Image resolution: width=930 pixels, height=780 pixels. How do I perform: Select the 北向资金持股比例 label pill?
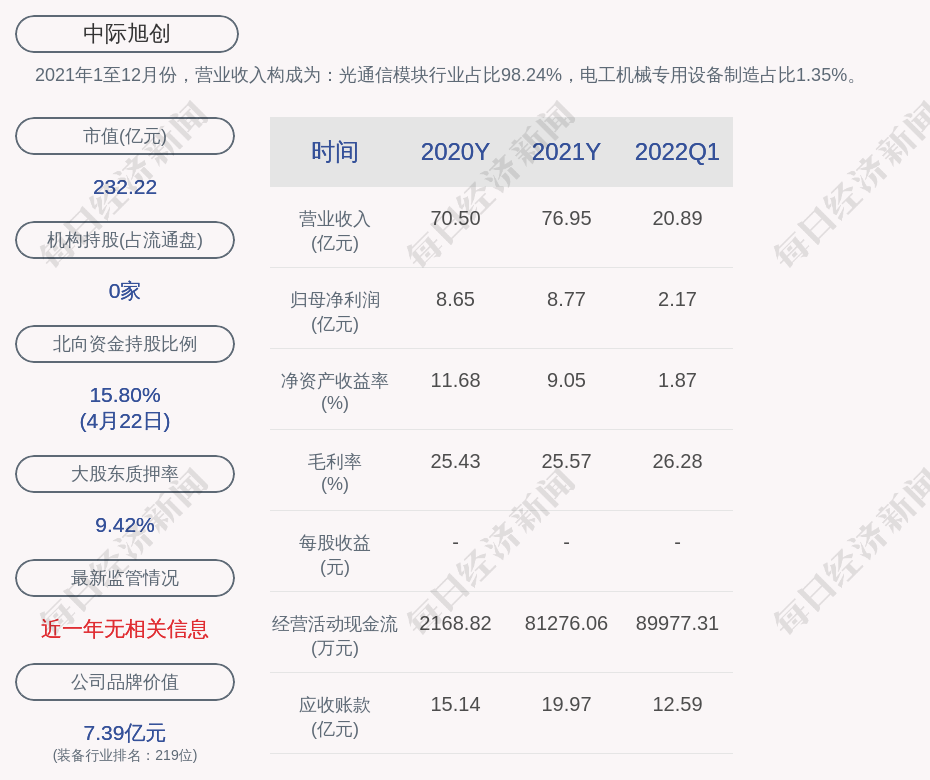(x=125, y=343)
